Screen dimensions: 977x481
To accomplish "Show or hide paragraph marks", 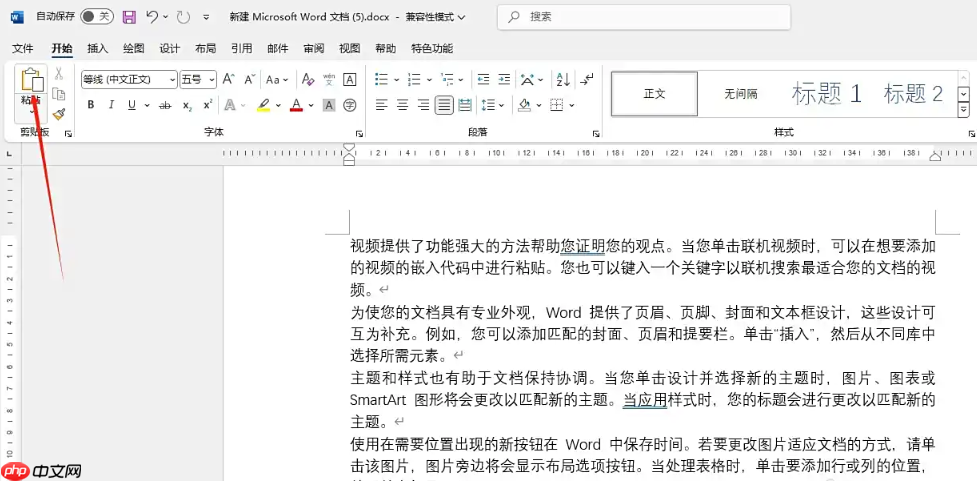I will pos(586,79).
